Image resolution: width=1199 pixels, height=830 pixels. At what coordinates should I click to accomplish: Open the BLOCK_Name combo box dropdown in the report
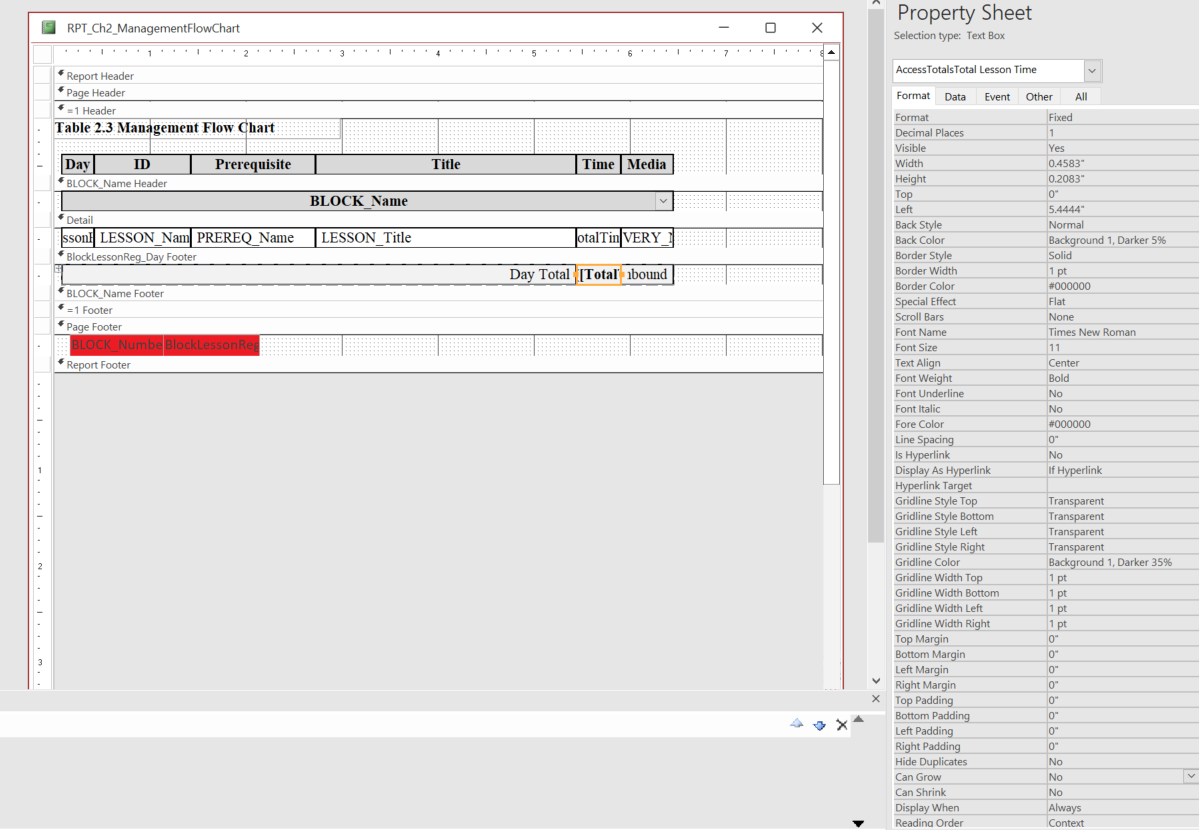664,200
